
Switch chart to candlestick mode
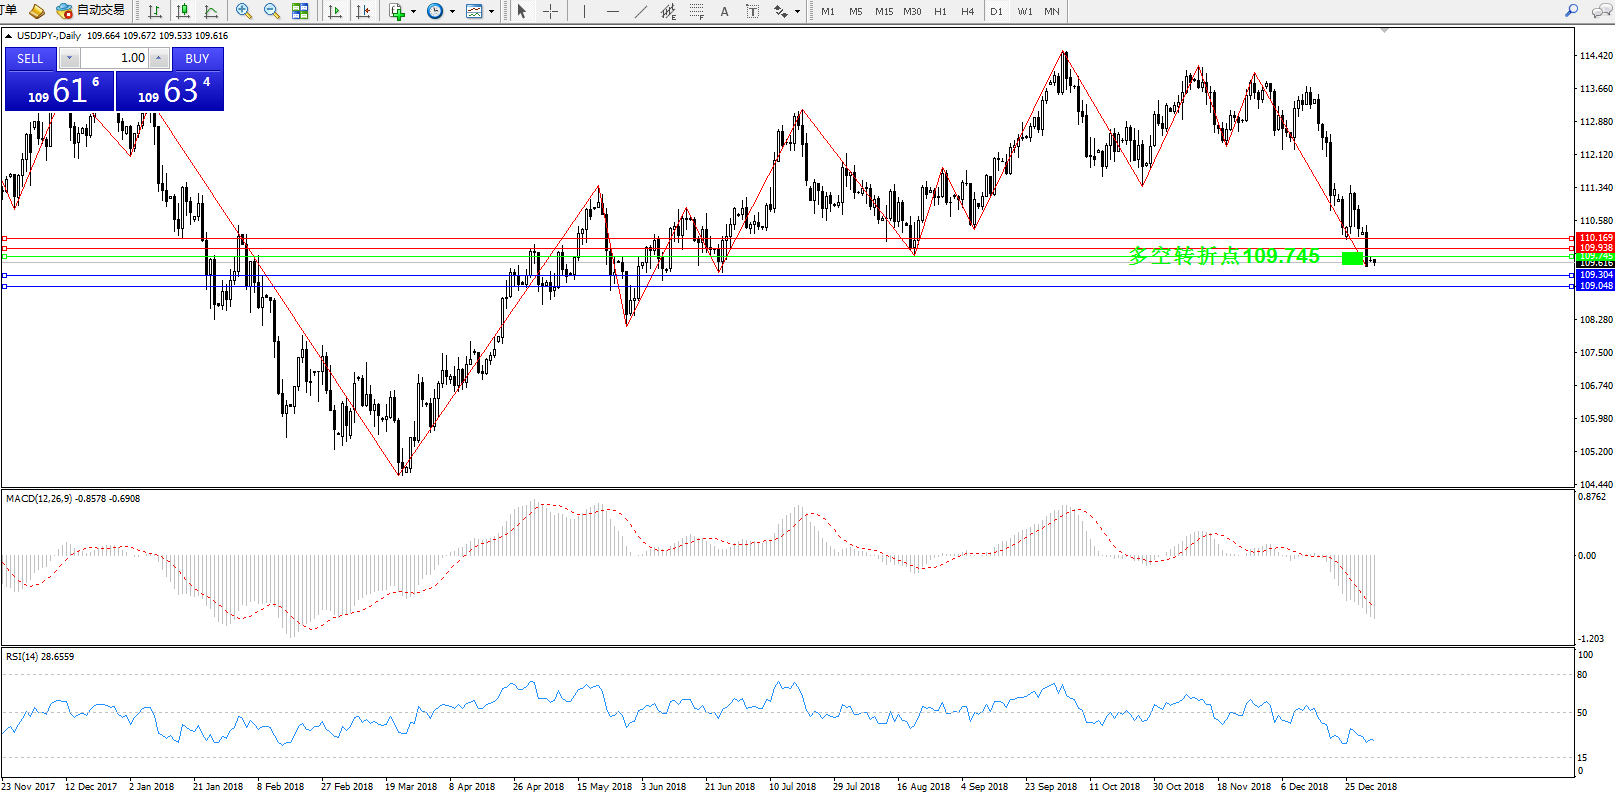tap(183, 11)
